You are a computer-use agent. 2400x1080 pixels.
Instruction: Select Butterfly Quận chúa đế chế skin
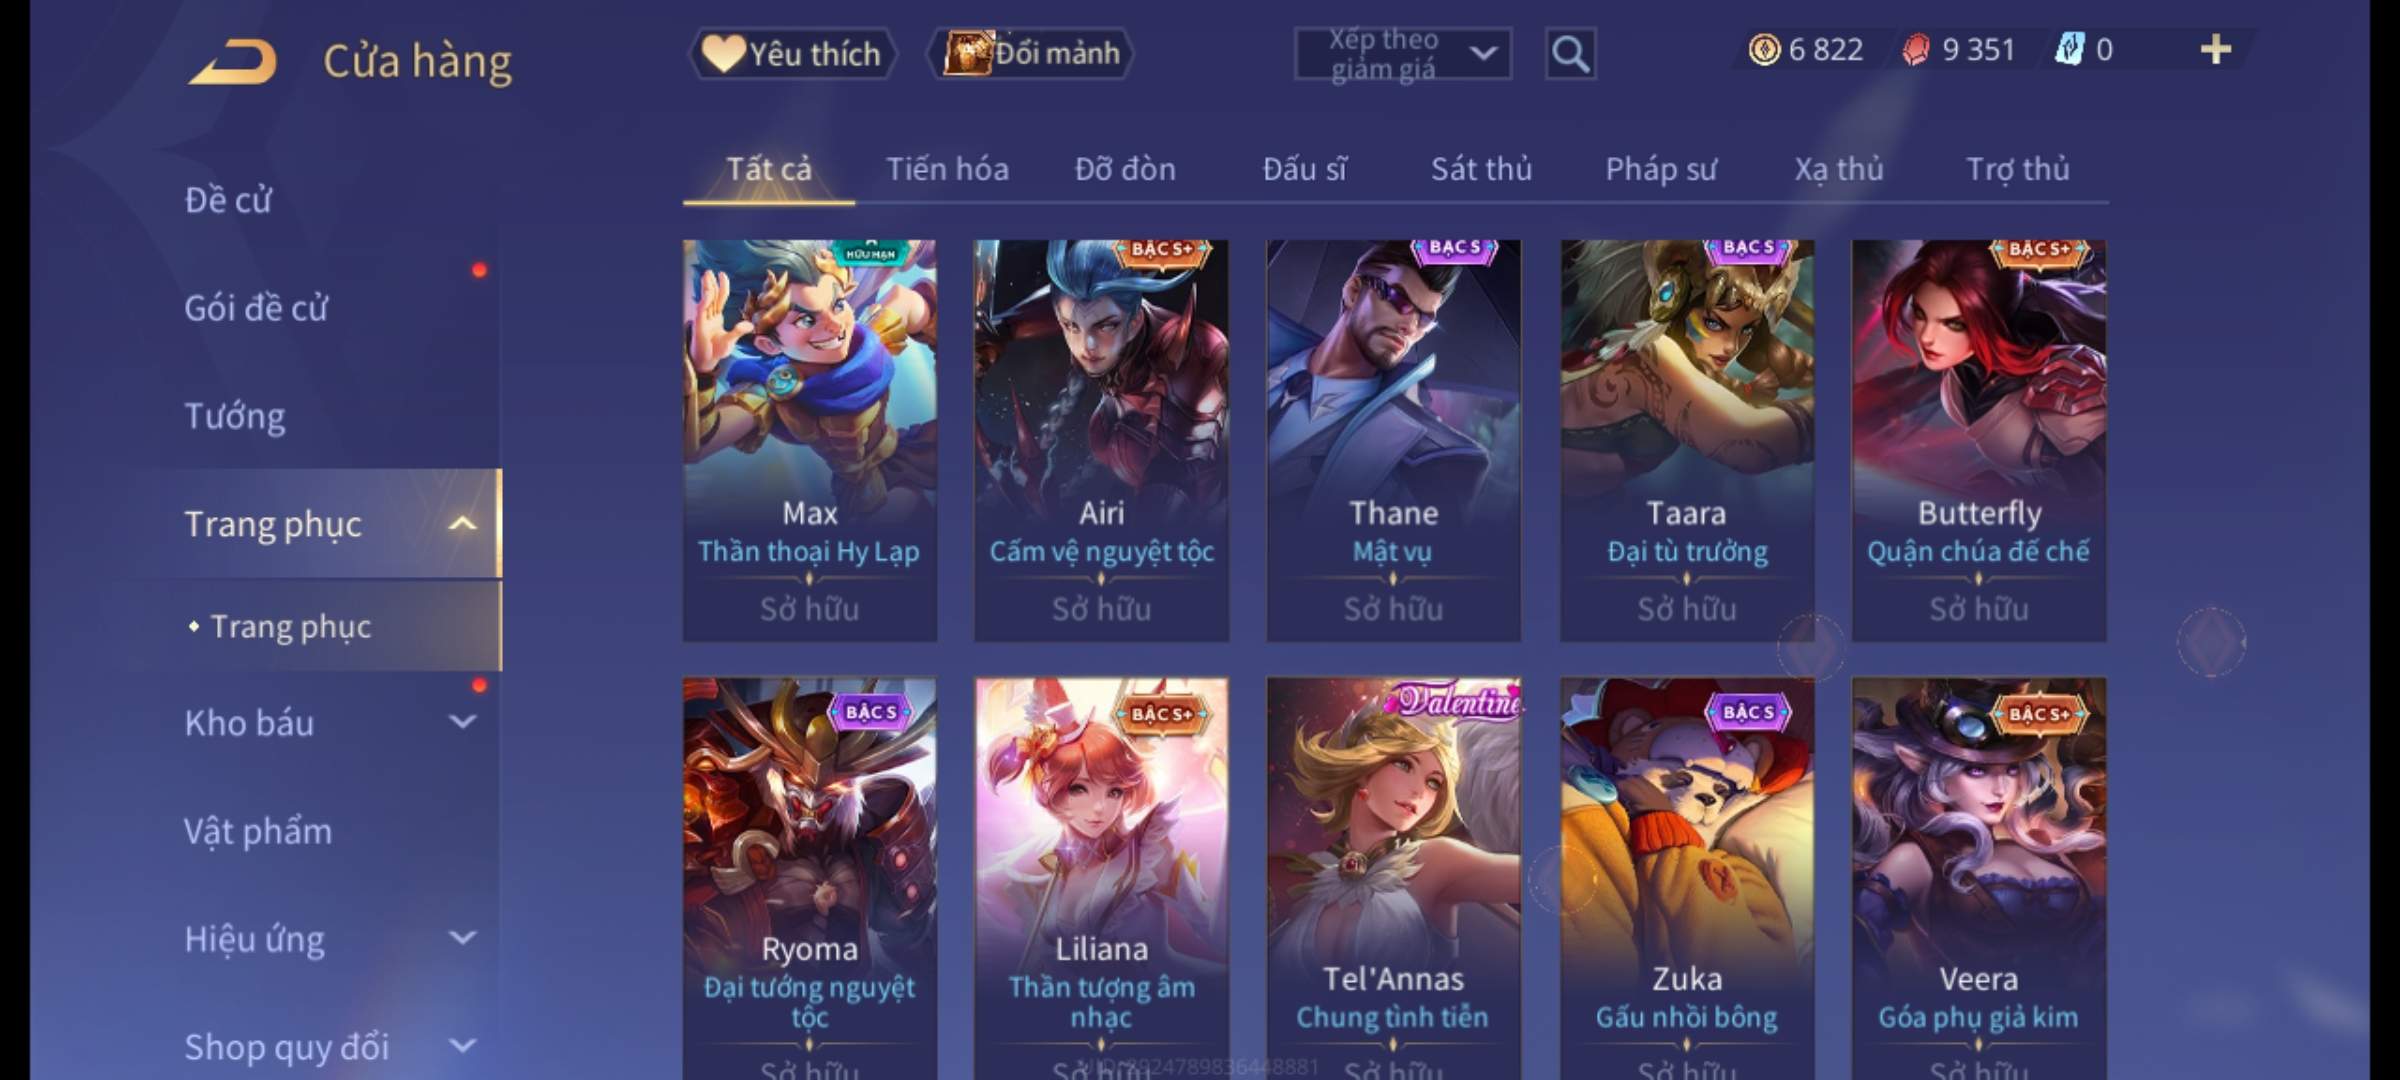point(1979,440)
